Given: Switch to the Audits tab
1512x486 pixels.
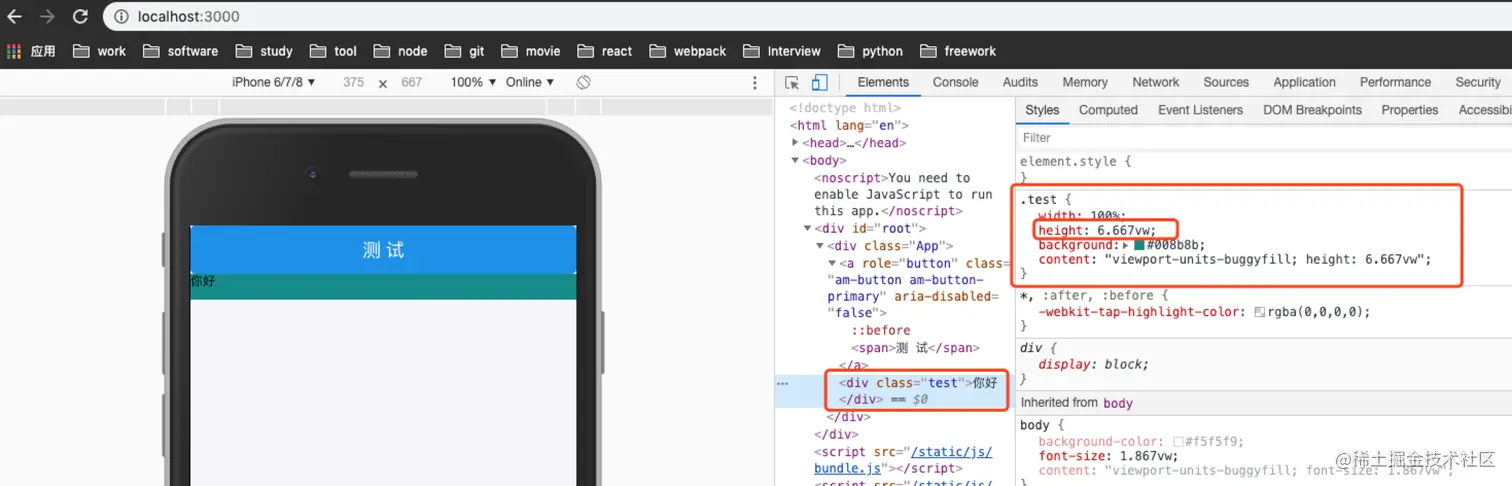Looking at the screenshot, I should [x=1020, y=82].
